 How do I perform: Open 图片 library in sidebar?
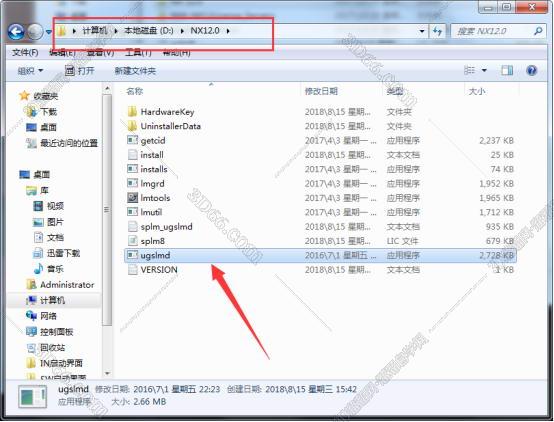tap(48, 222)
